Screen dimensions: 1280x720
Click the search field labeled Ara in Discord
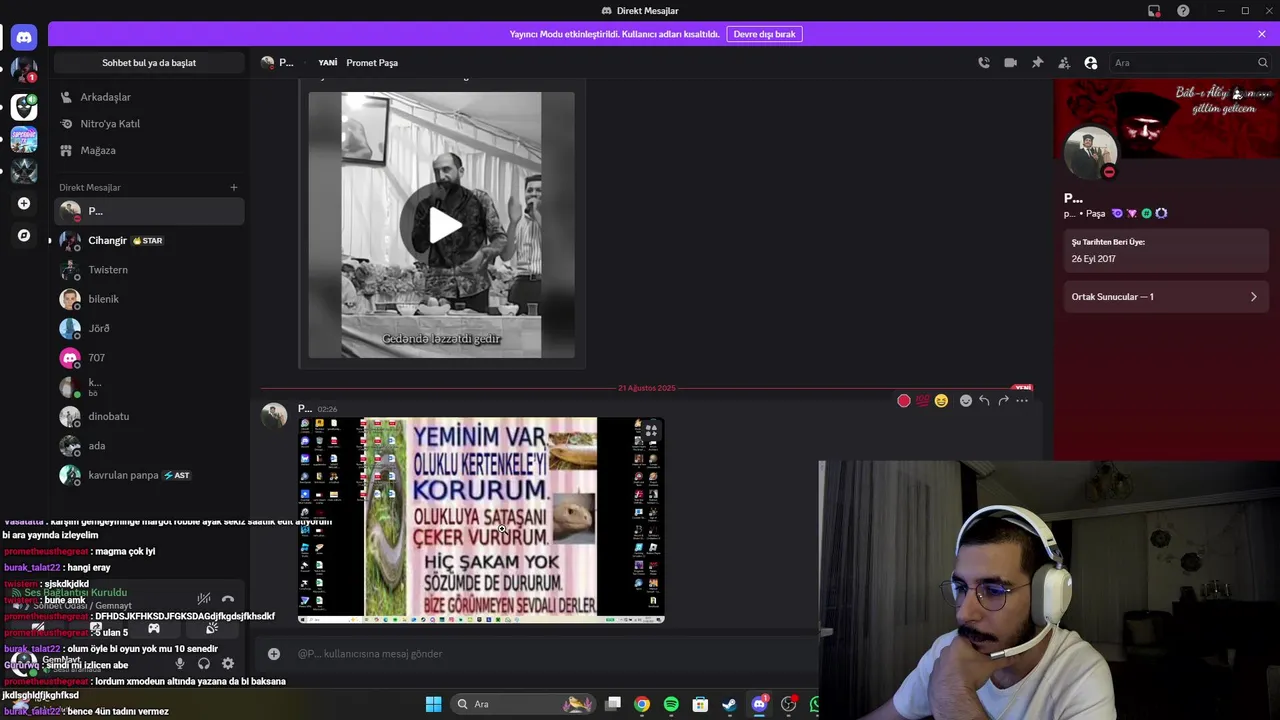coord(1190,62)
